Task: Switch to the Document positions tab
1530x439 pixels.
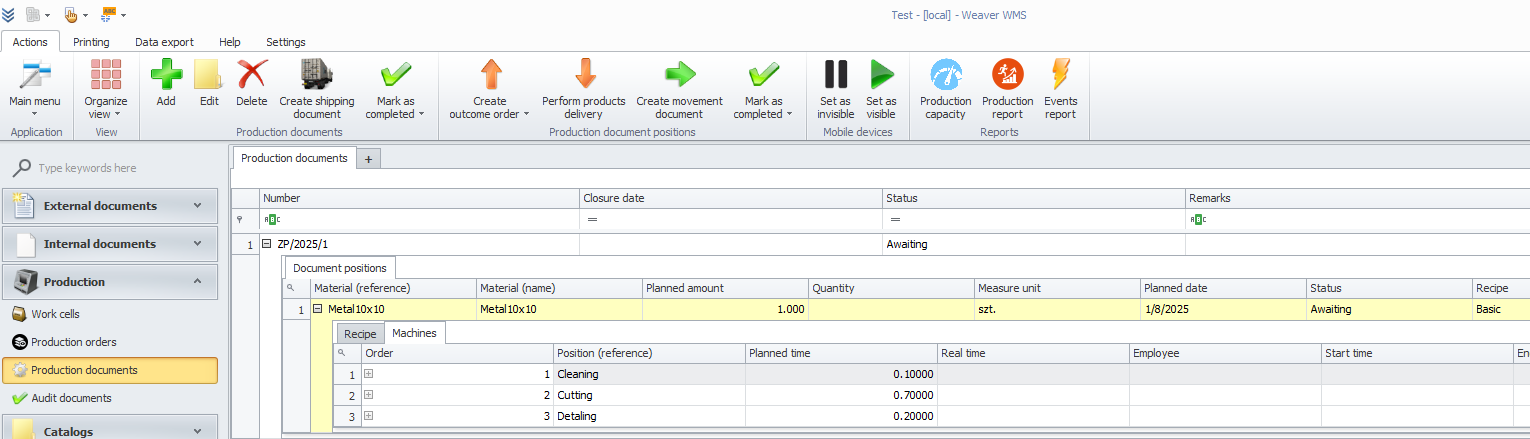Action: click(340, 268)
